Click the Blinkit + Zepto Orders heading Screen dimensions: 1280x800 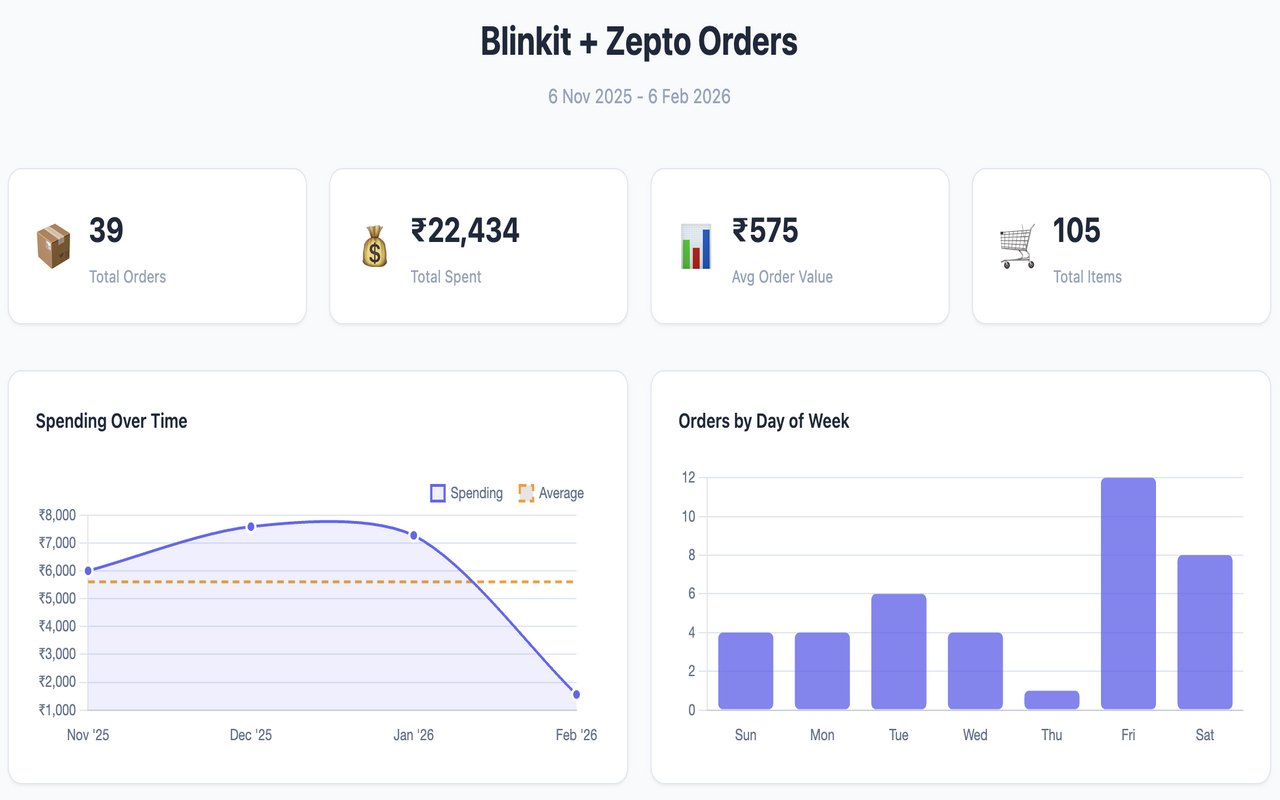click(x=639, y=42)
